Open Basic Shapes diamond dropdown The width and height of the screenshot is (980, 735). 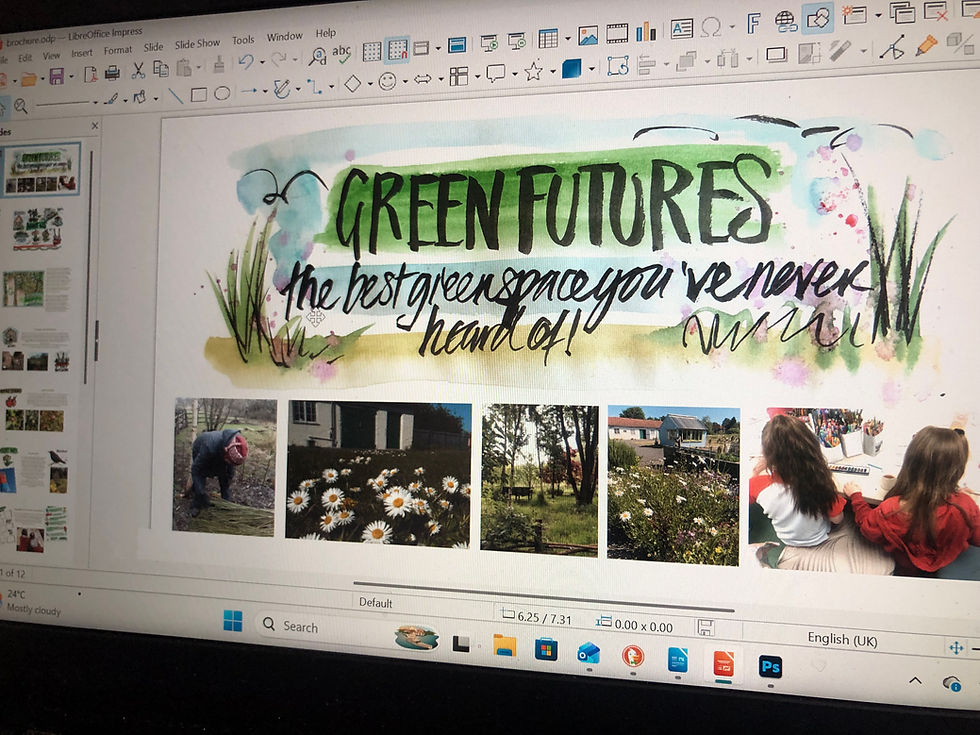click(x=370, y=82)
